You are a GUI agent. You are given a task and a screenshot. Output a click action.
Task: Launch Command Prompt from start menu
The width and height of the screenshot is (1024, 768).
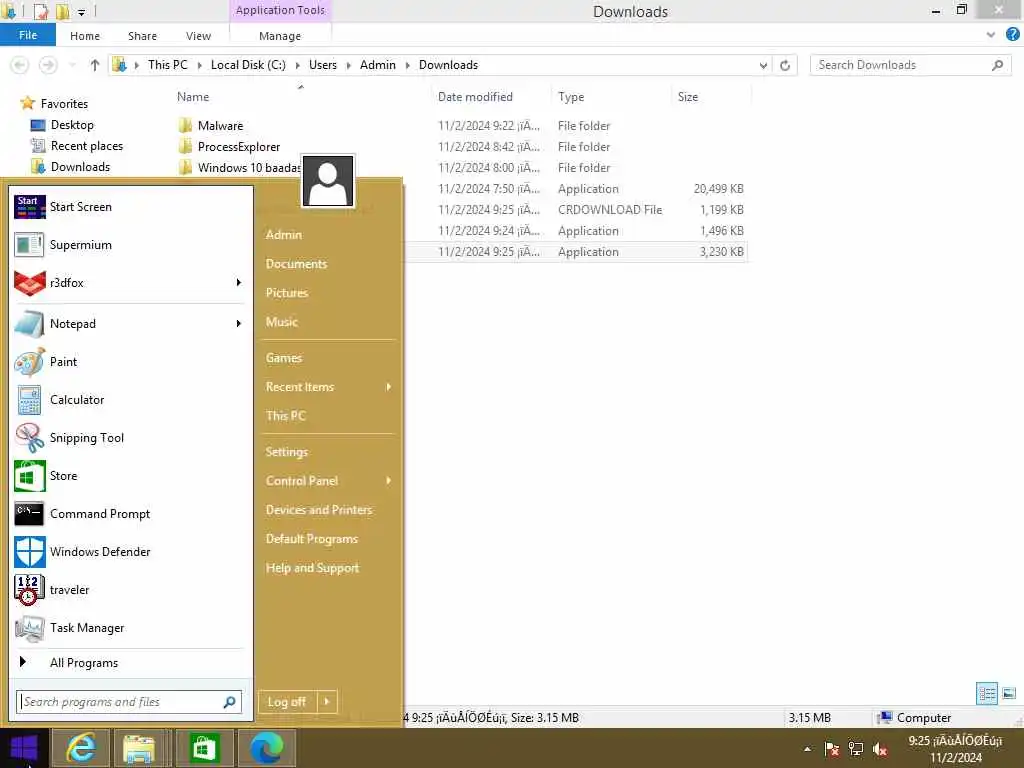[131, 514]
